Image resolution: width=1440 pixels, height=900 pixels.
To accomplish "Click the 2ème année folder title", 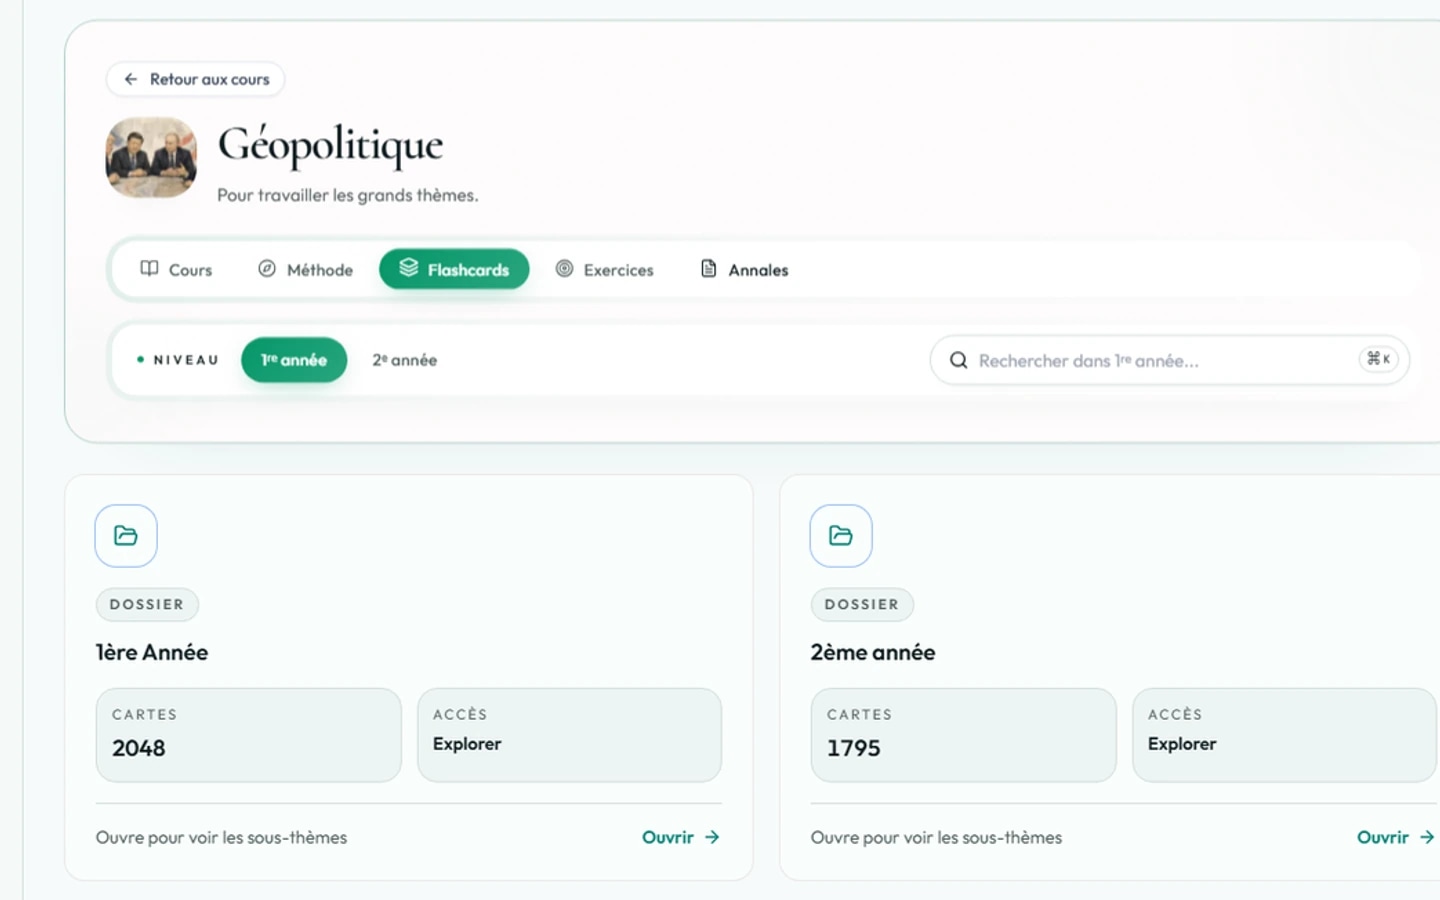I will click(x=873, y=652).
